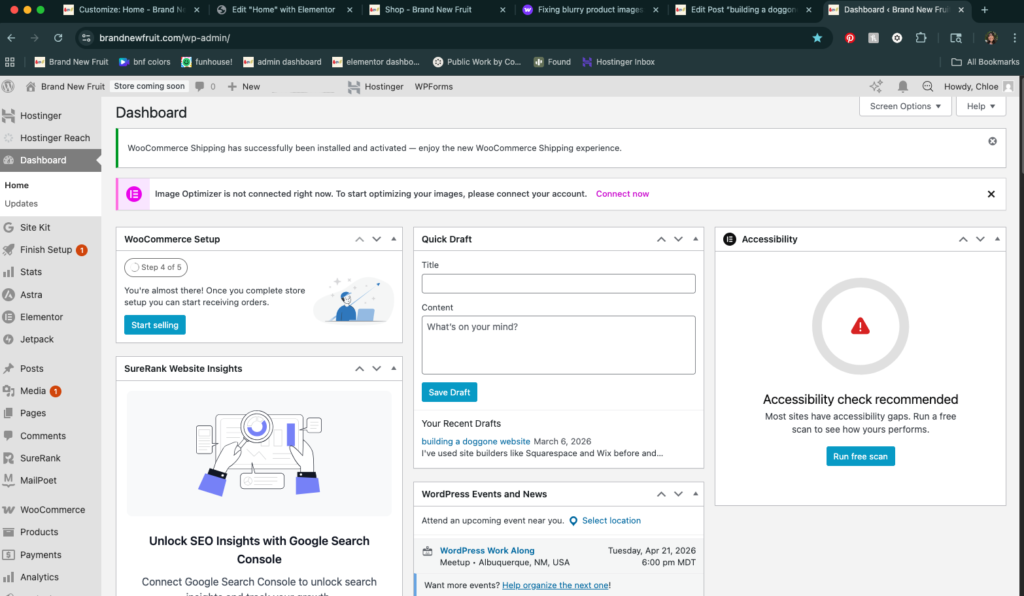Dismiss the WooCommerce Shipping notice

coord(992,141)
